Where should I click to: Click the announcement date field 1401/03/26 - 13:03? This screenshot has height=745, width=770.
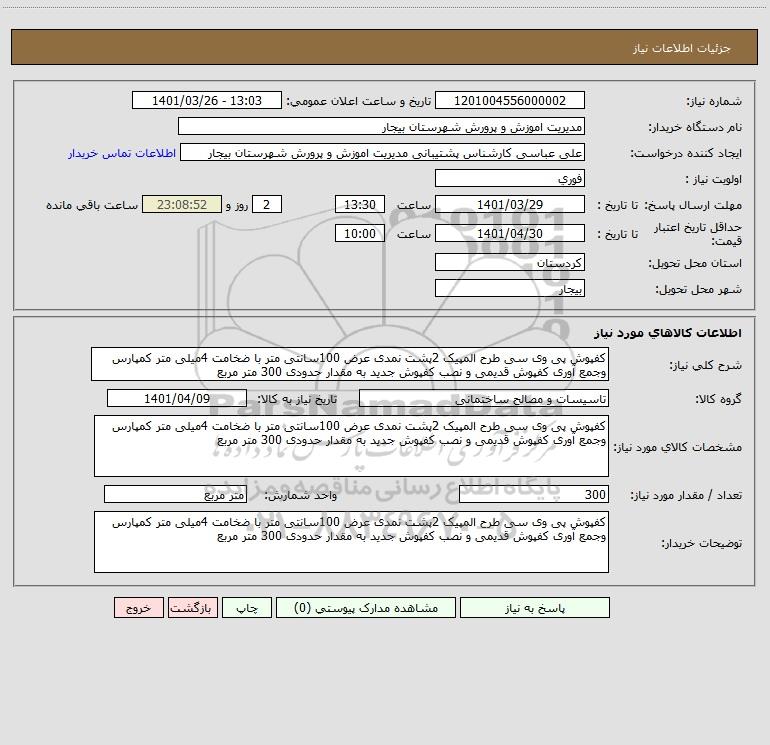[207, 101]
